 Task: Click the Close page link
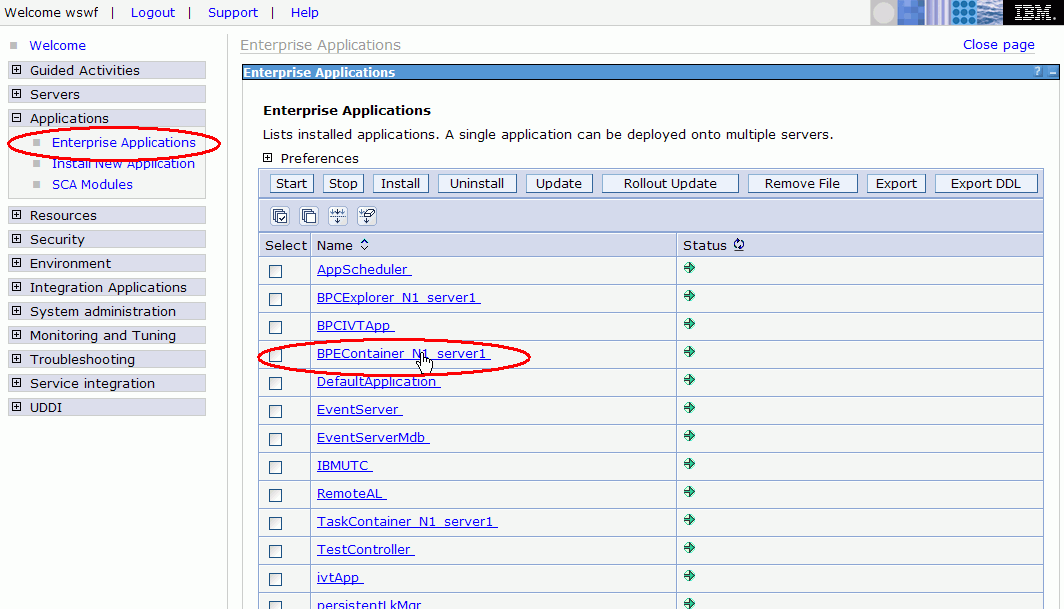(x=999, y=45)
